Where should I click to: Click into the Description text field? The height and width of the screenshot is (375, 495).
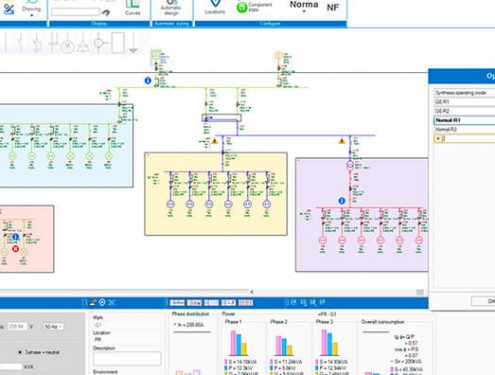point(127,359)
